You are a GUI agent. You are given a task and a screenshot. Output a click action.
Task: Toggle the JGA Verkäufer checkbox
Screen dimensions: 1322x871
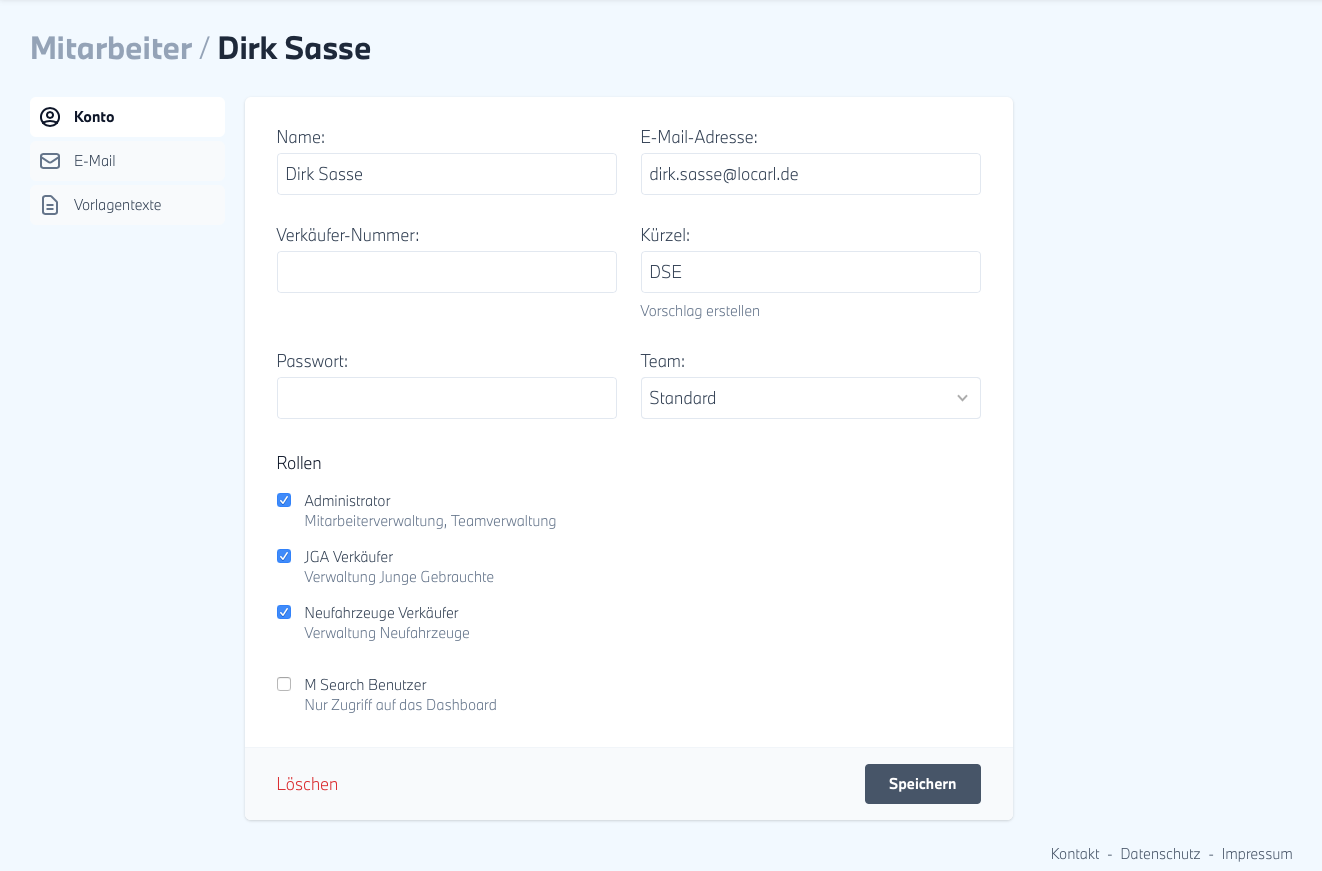pyautogui.click(x=284, y=556)
